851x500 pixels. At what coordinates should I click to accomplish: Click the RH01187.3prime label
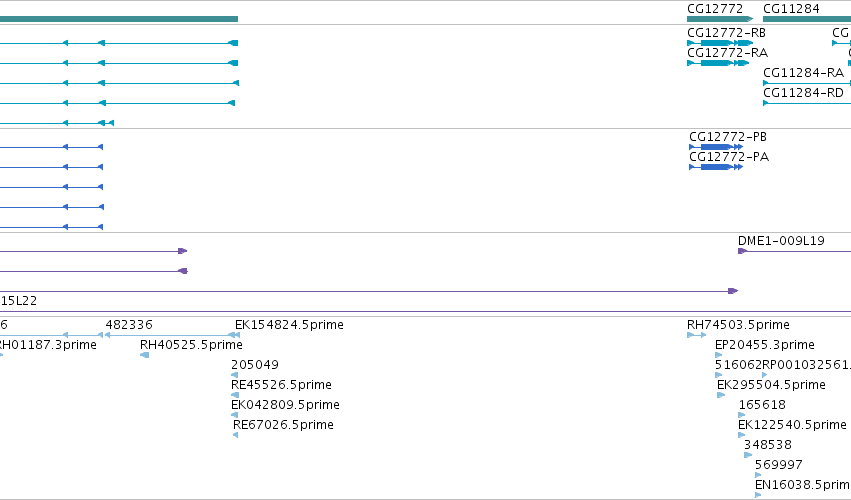pyautogui.click(x=47, y=345)
